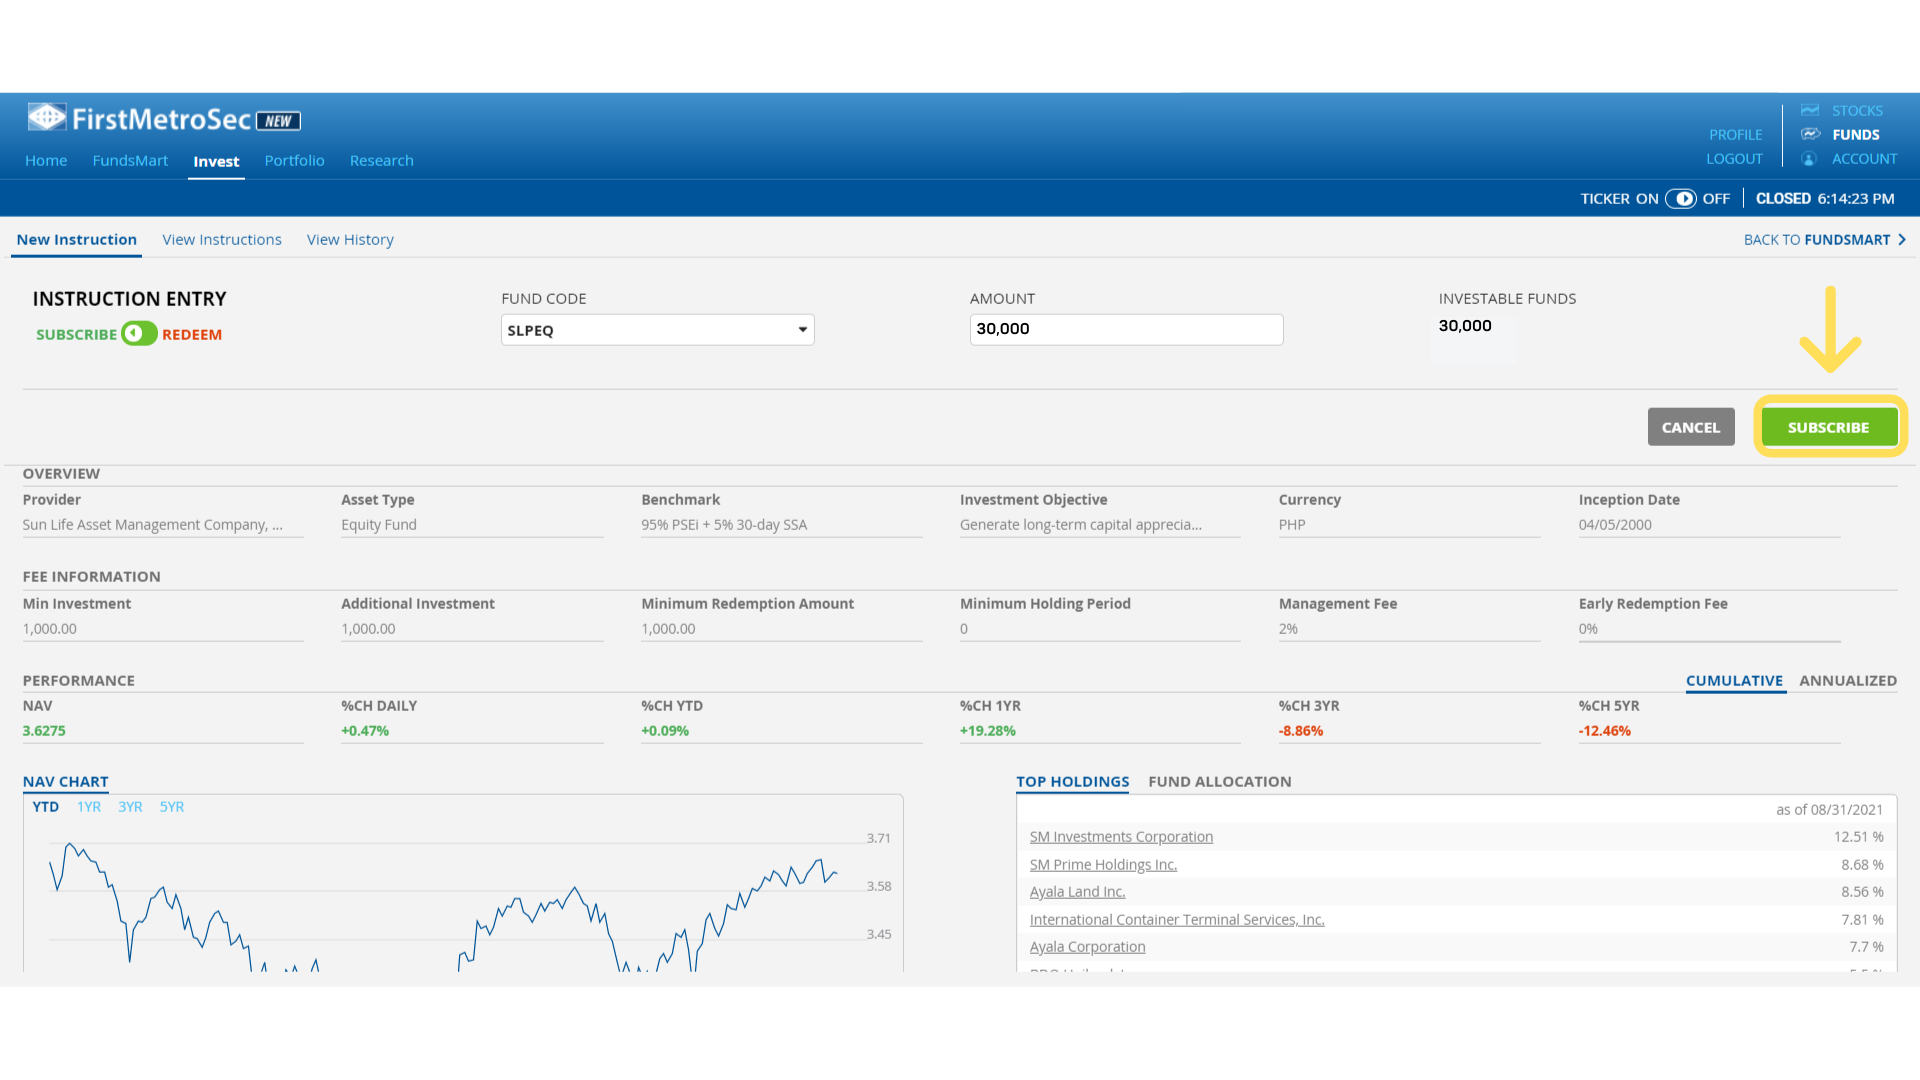Screen dimensions: 1920x1080
Task: Click Back to FundsMart link
Action: pyautogui.click(x=1817, y=240)
